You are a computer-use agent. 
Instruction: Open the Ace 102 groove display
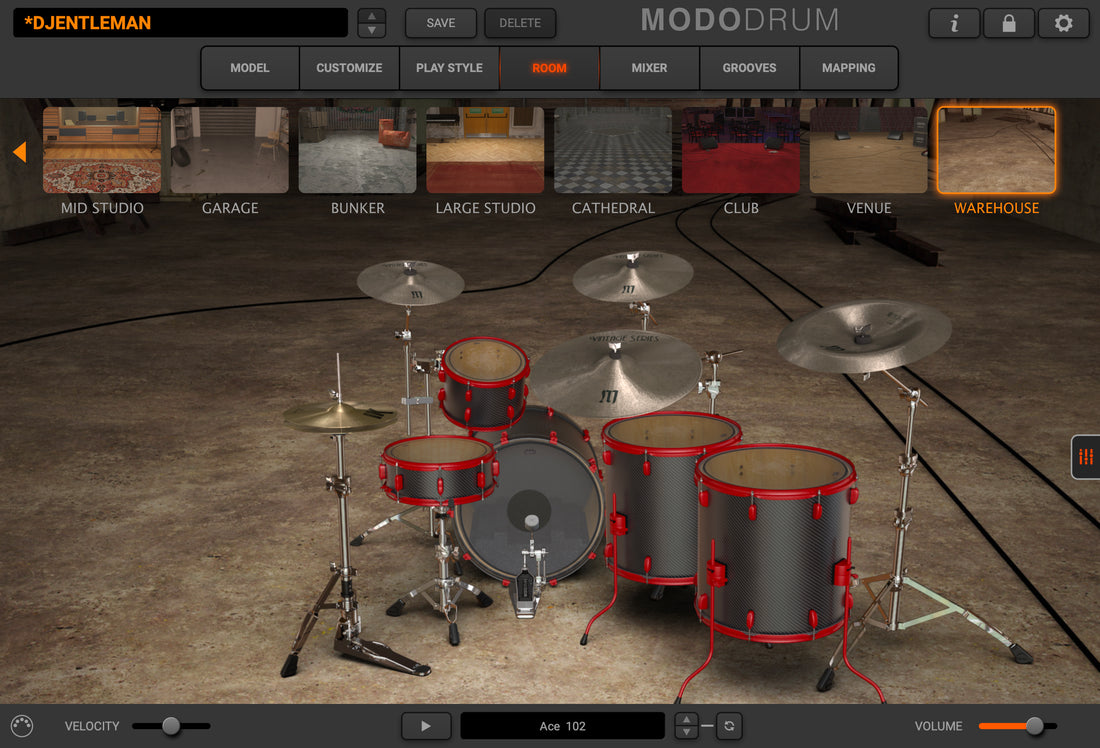point(563,726)
